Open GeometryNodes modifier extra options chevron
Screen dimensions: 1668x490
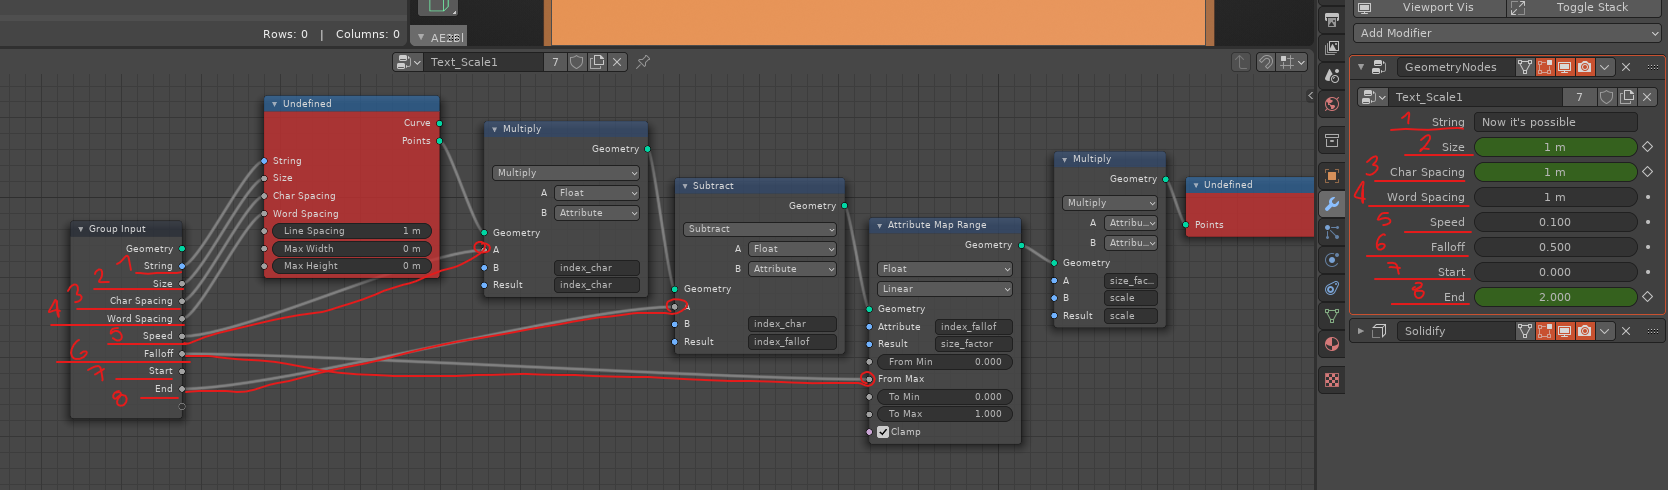coord(1605,67)
